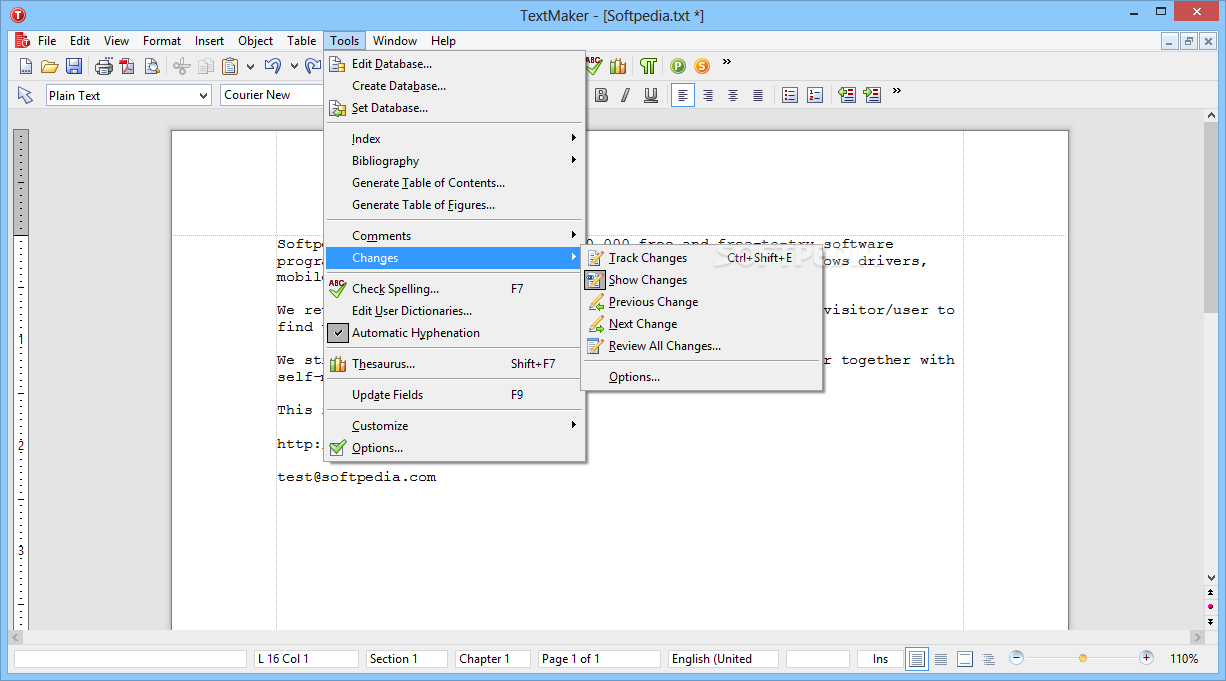The image size is (1226, 681).
Task: Click the Undo arrow icon
Action: coord(272,66)
